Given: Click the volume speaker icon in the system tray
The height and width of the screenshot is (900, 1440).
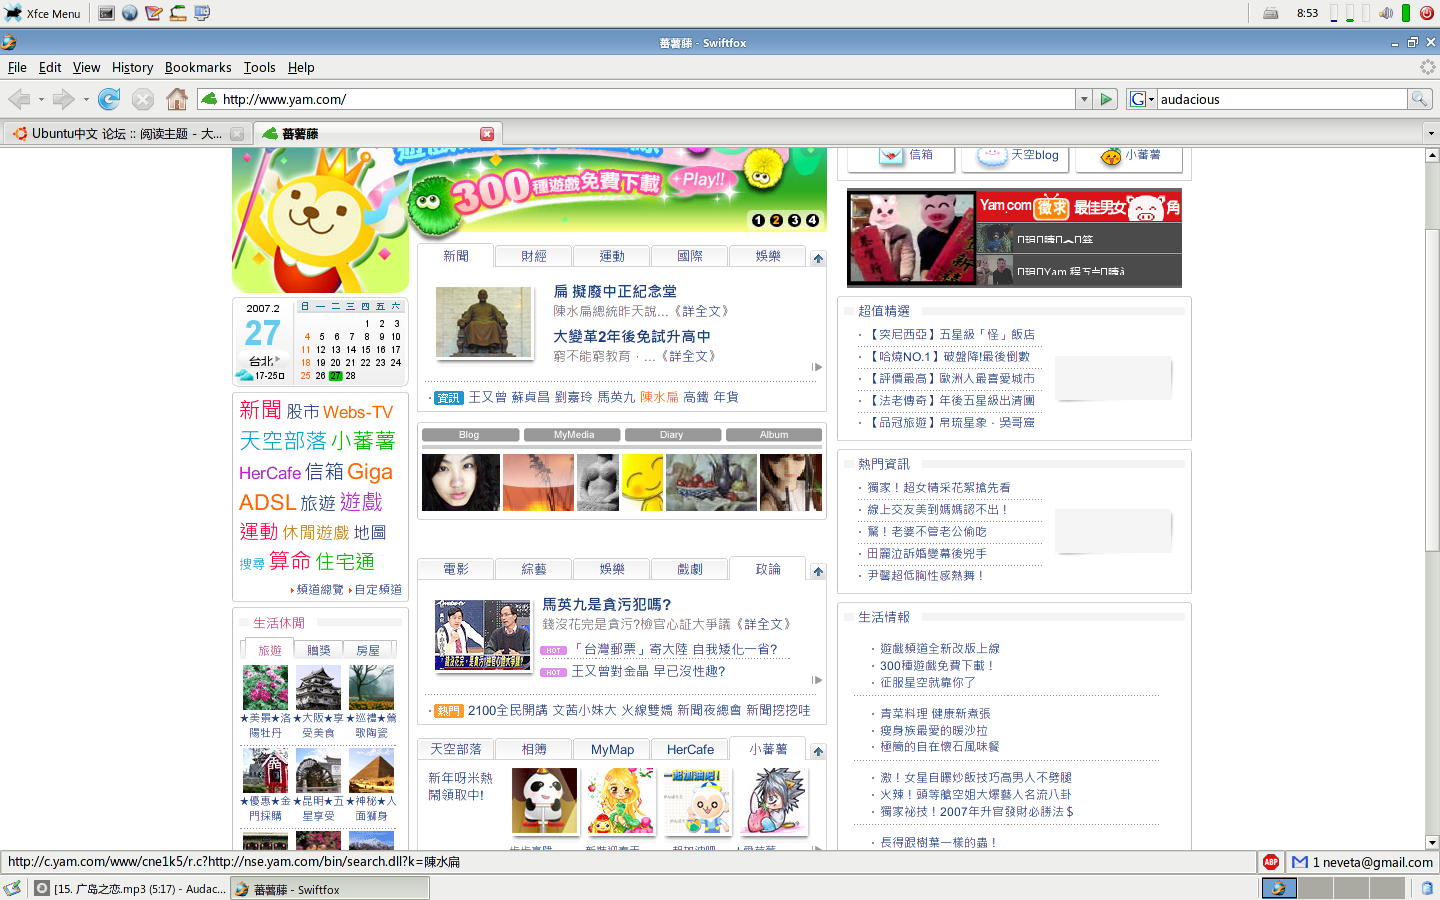Looking at the screenshot, I should tap(1386, 13).
